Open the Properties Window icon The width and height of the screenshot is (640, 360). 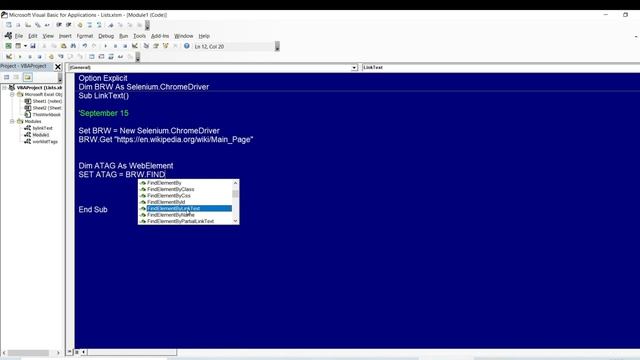(156, 46)
